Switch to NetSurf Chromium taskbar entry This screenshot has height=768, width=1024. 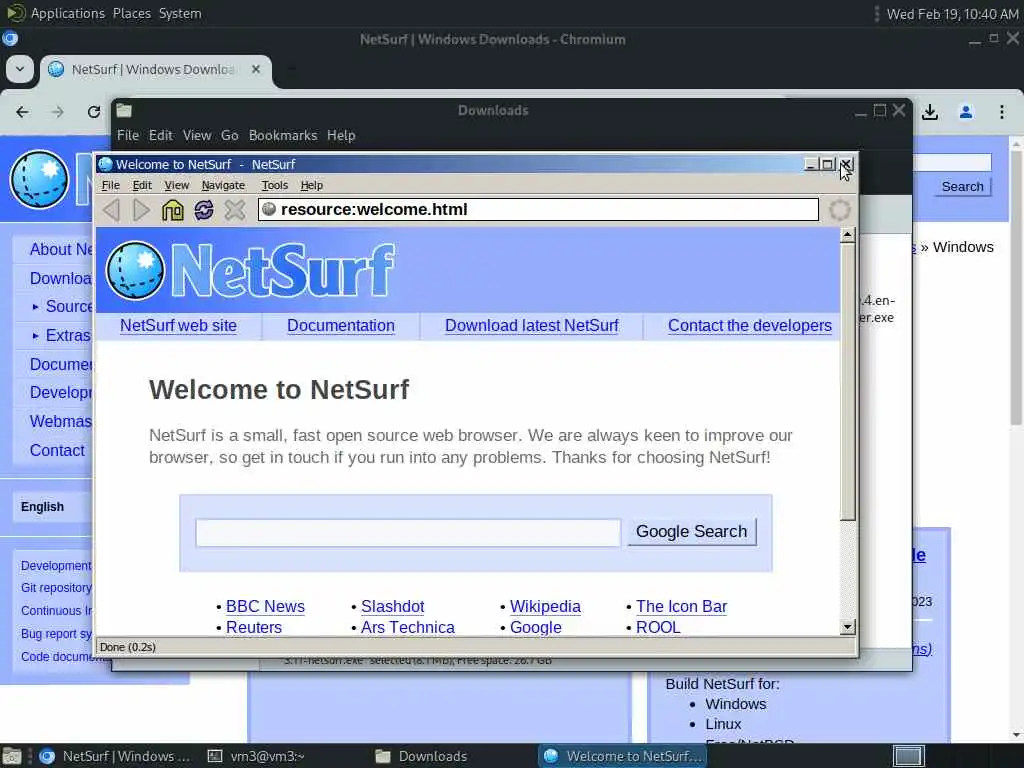tap(114, 756)
